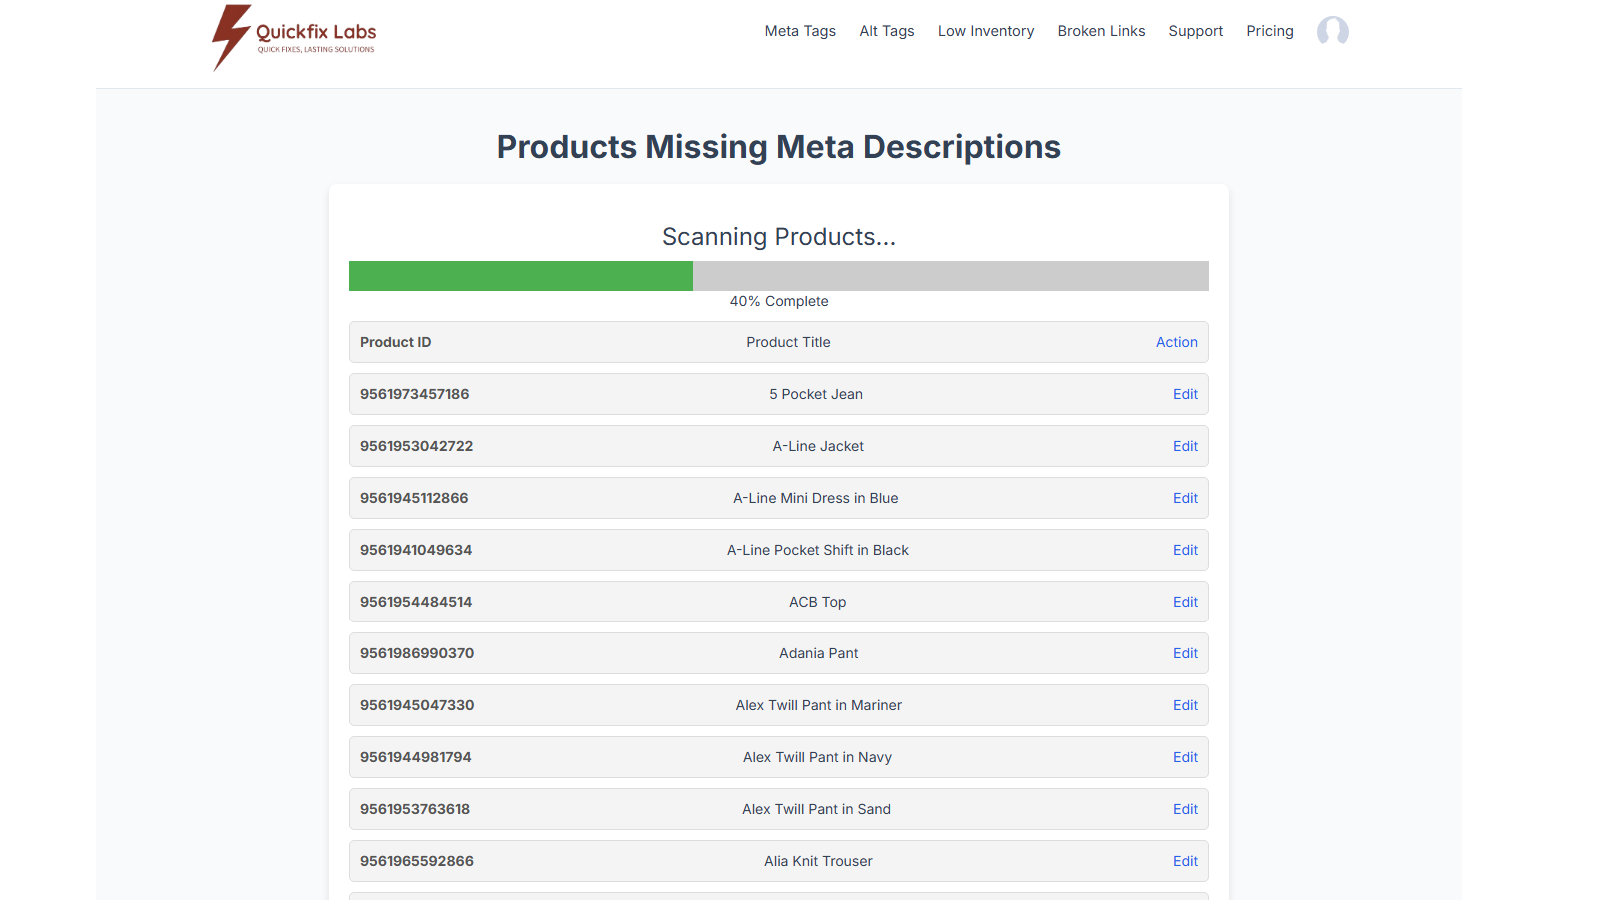Open the user profile avatar
Image resolution: width=1600 pixels, height=900 pixels.
pos(1333,31)
